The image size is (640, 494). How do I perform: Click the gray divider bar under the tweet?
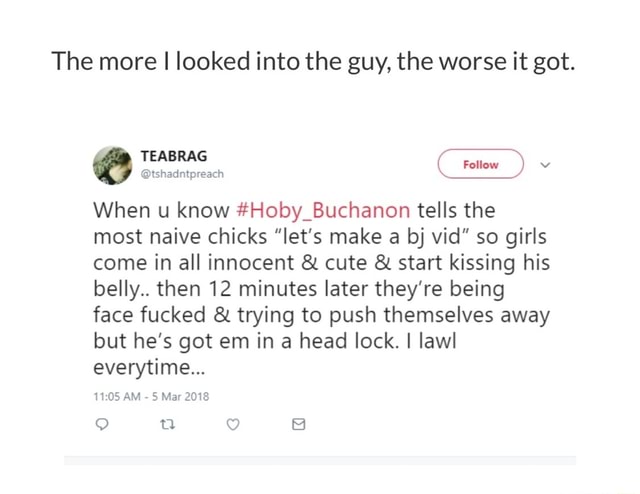pos(320,461)
